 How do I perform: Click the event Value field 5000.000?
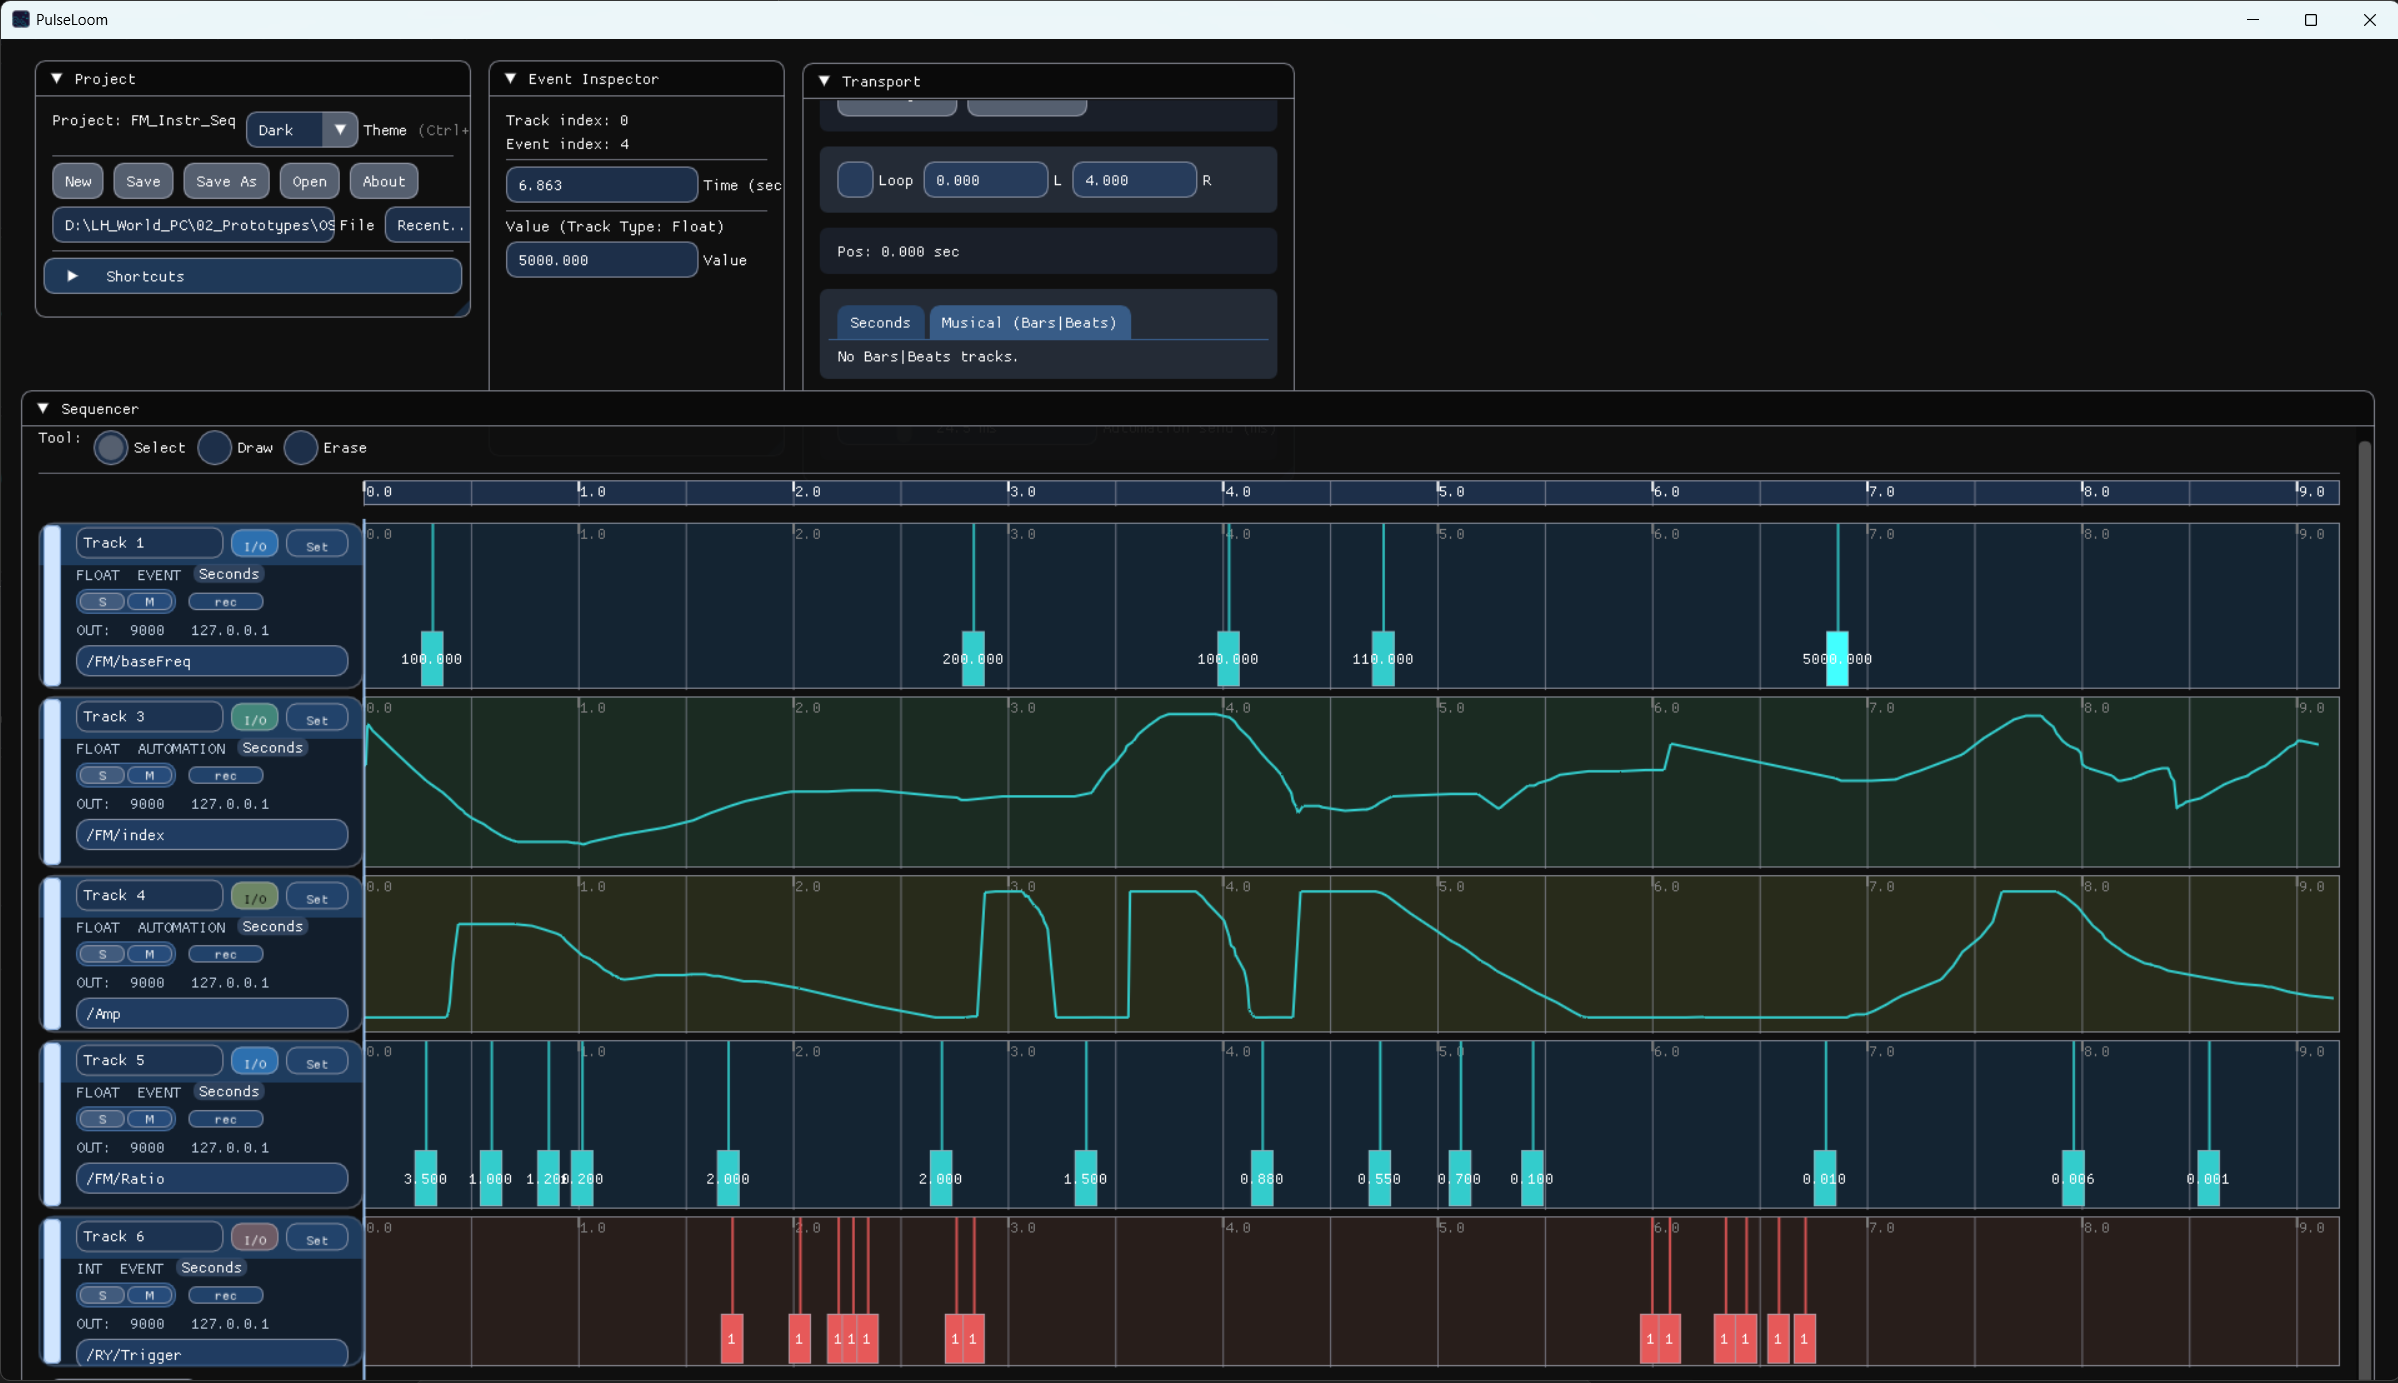[601, 260]
